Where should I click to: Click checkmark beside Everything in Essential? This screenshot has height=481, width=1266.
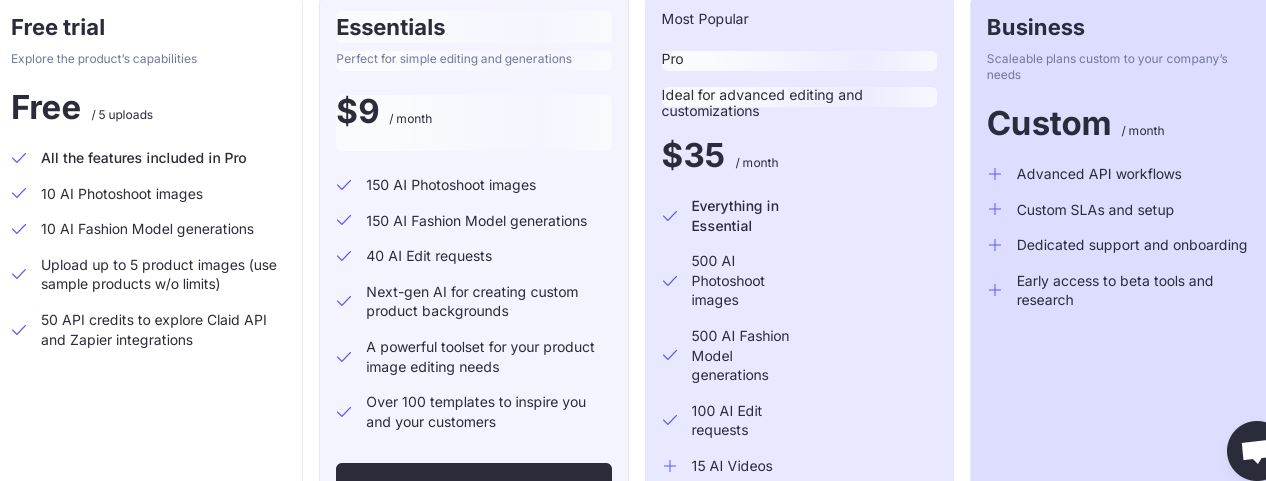click(x=670, y=216)
